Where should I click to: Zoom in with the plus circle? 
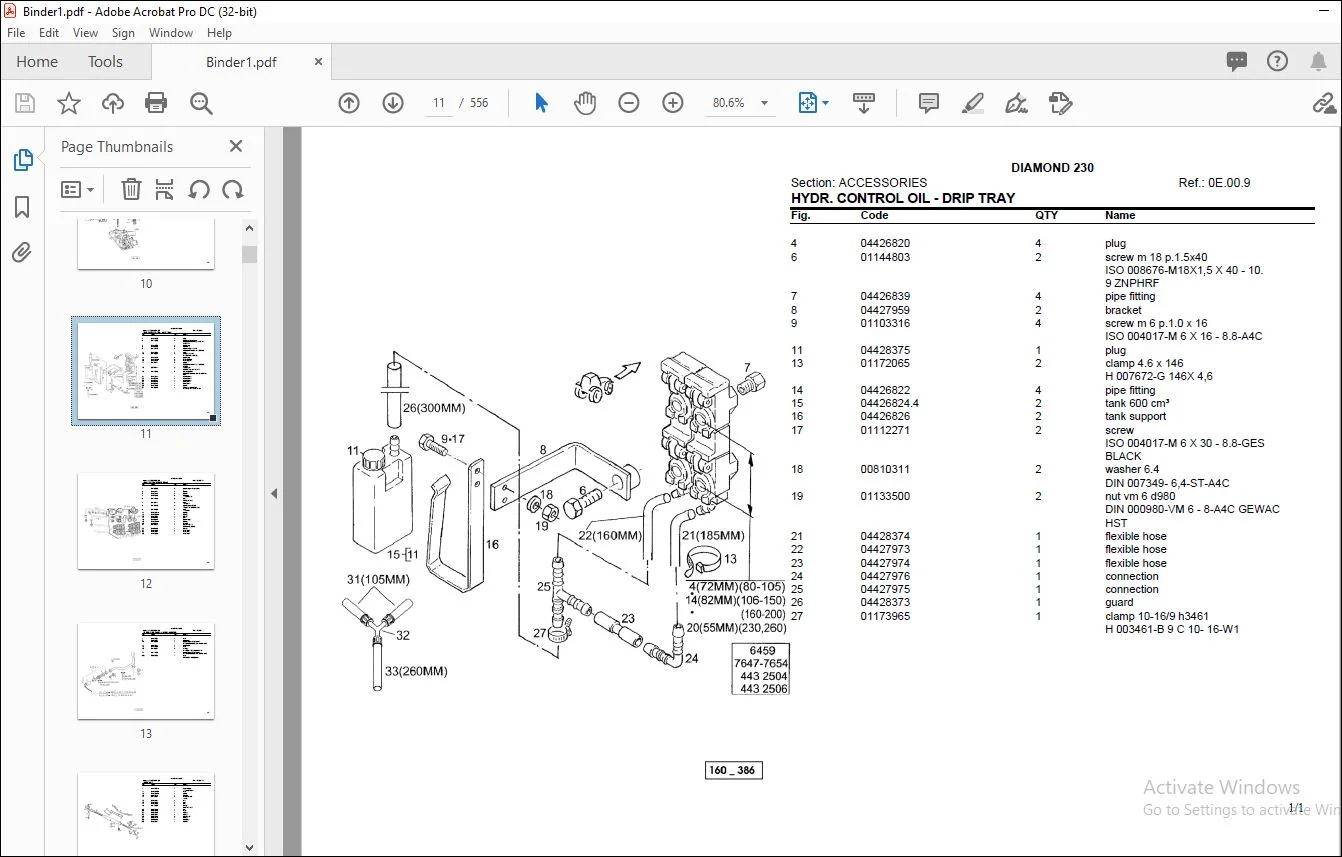click(x=673, y=103)
